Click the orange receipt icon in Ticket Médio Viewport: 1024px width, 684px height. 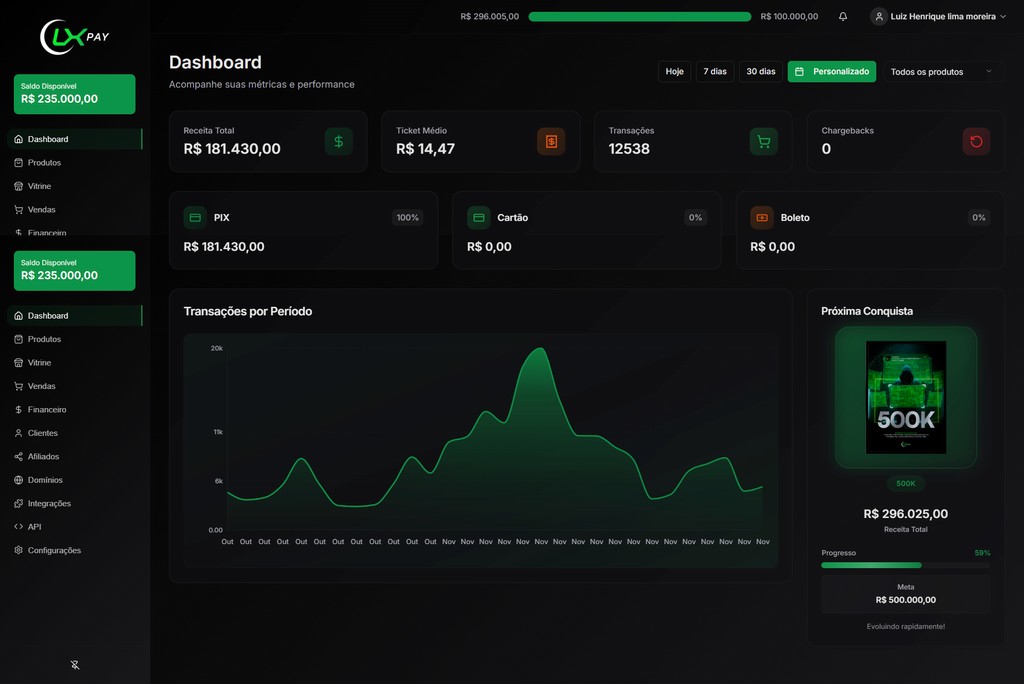pyautogui.click(x=551, y=141)
